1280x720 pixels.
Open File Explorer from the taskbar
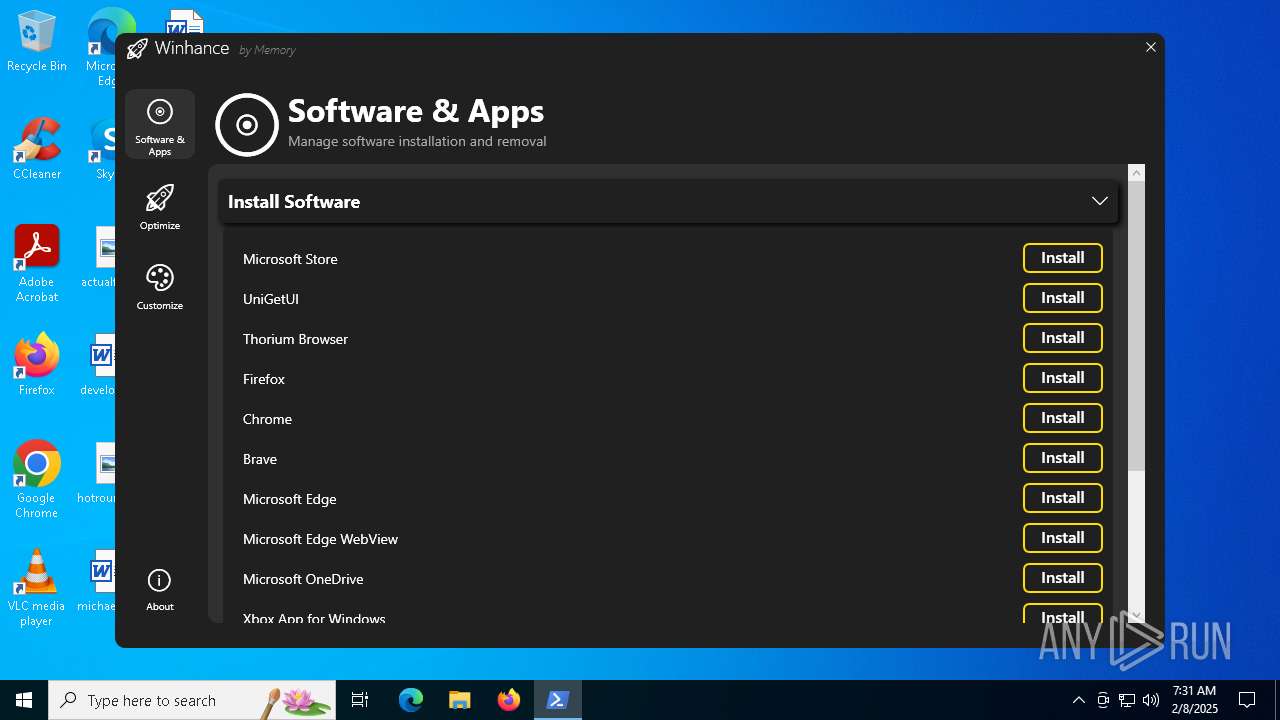pos(459,700)
